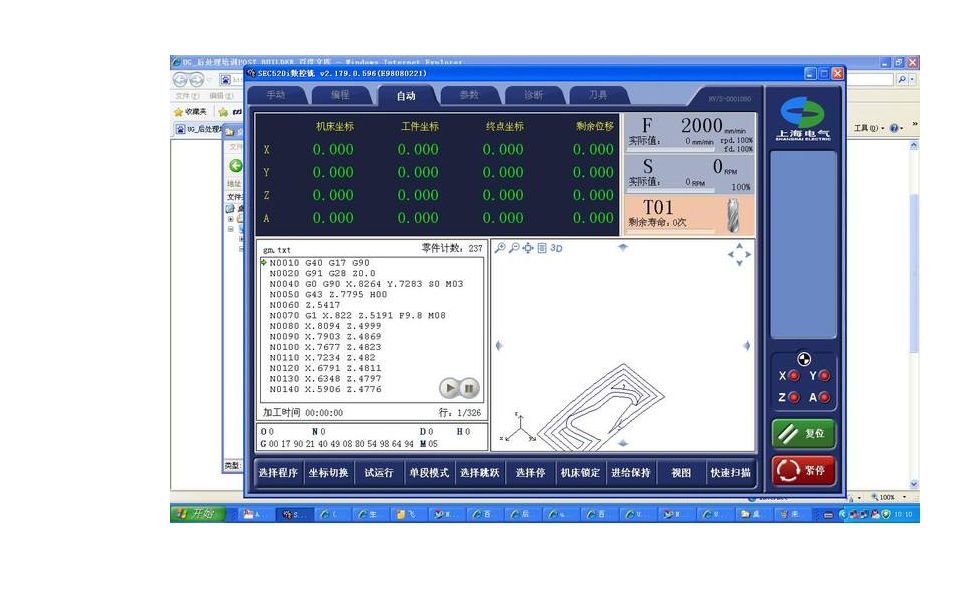This screenshot has height=600, width=960.
Task: Click the up navigation chevron in viewport
Action: (x=739, y=245)
